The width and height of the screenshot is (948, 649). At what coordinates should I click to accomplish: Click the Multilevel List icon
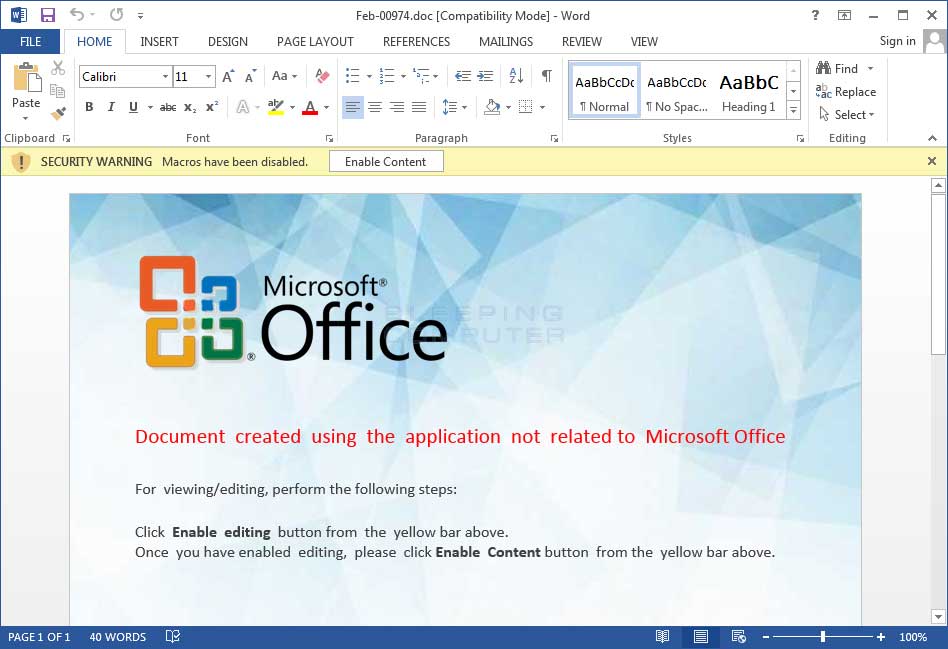pos(421,76)
